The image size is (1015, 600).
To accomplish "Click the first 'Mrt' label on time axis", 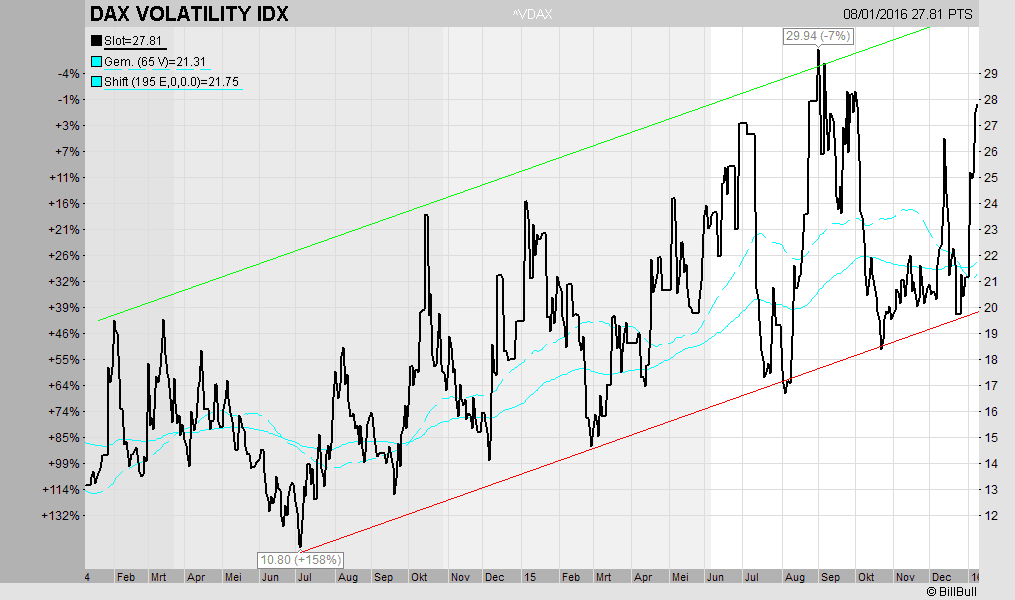I will coord(158,577).
